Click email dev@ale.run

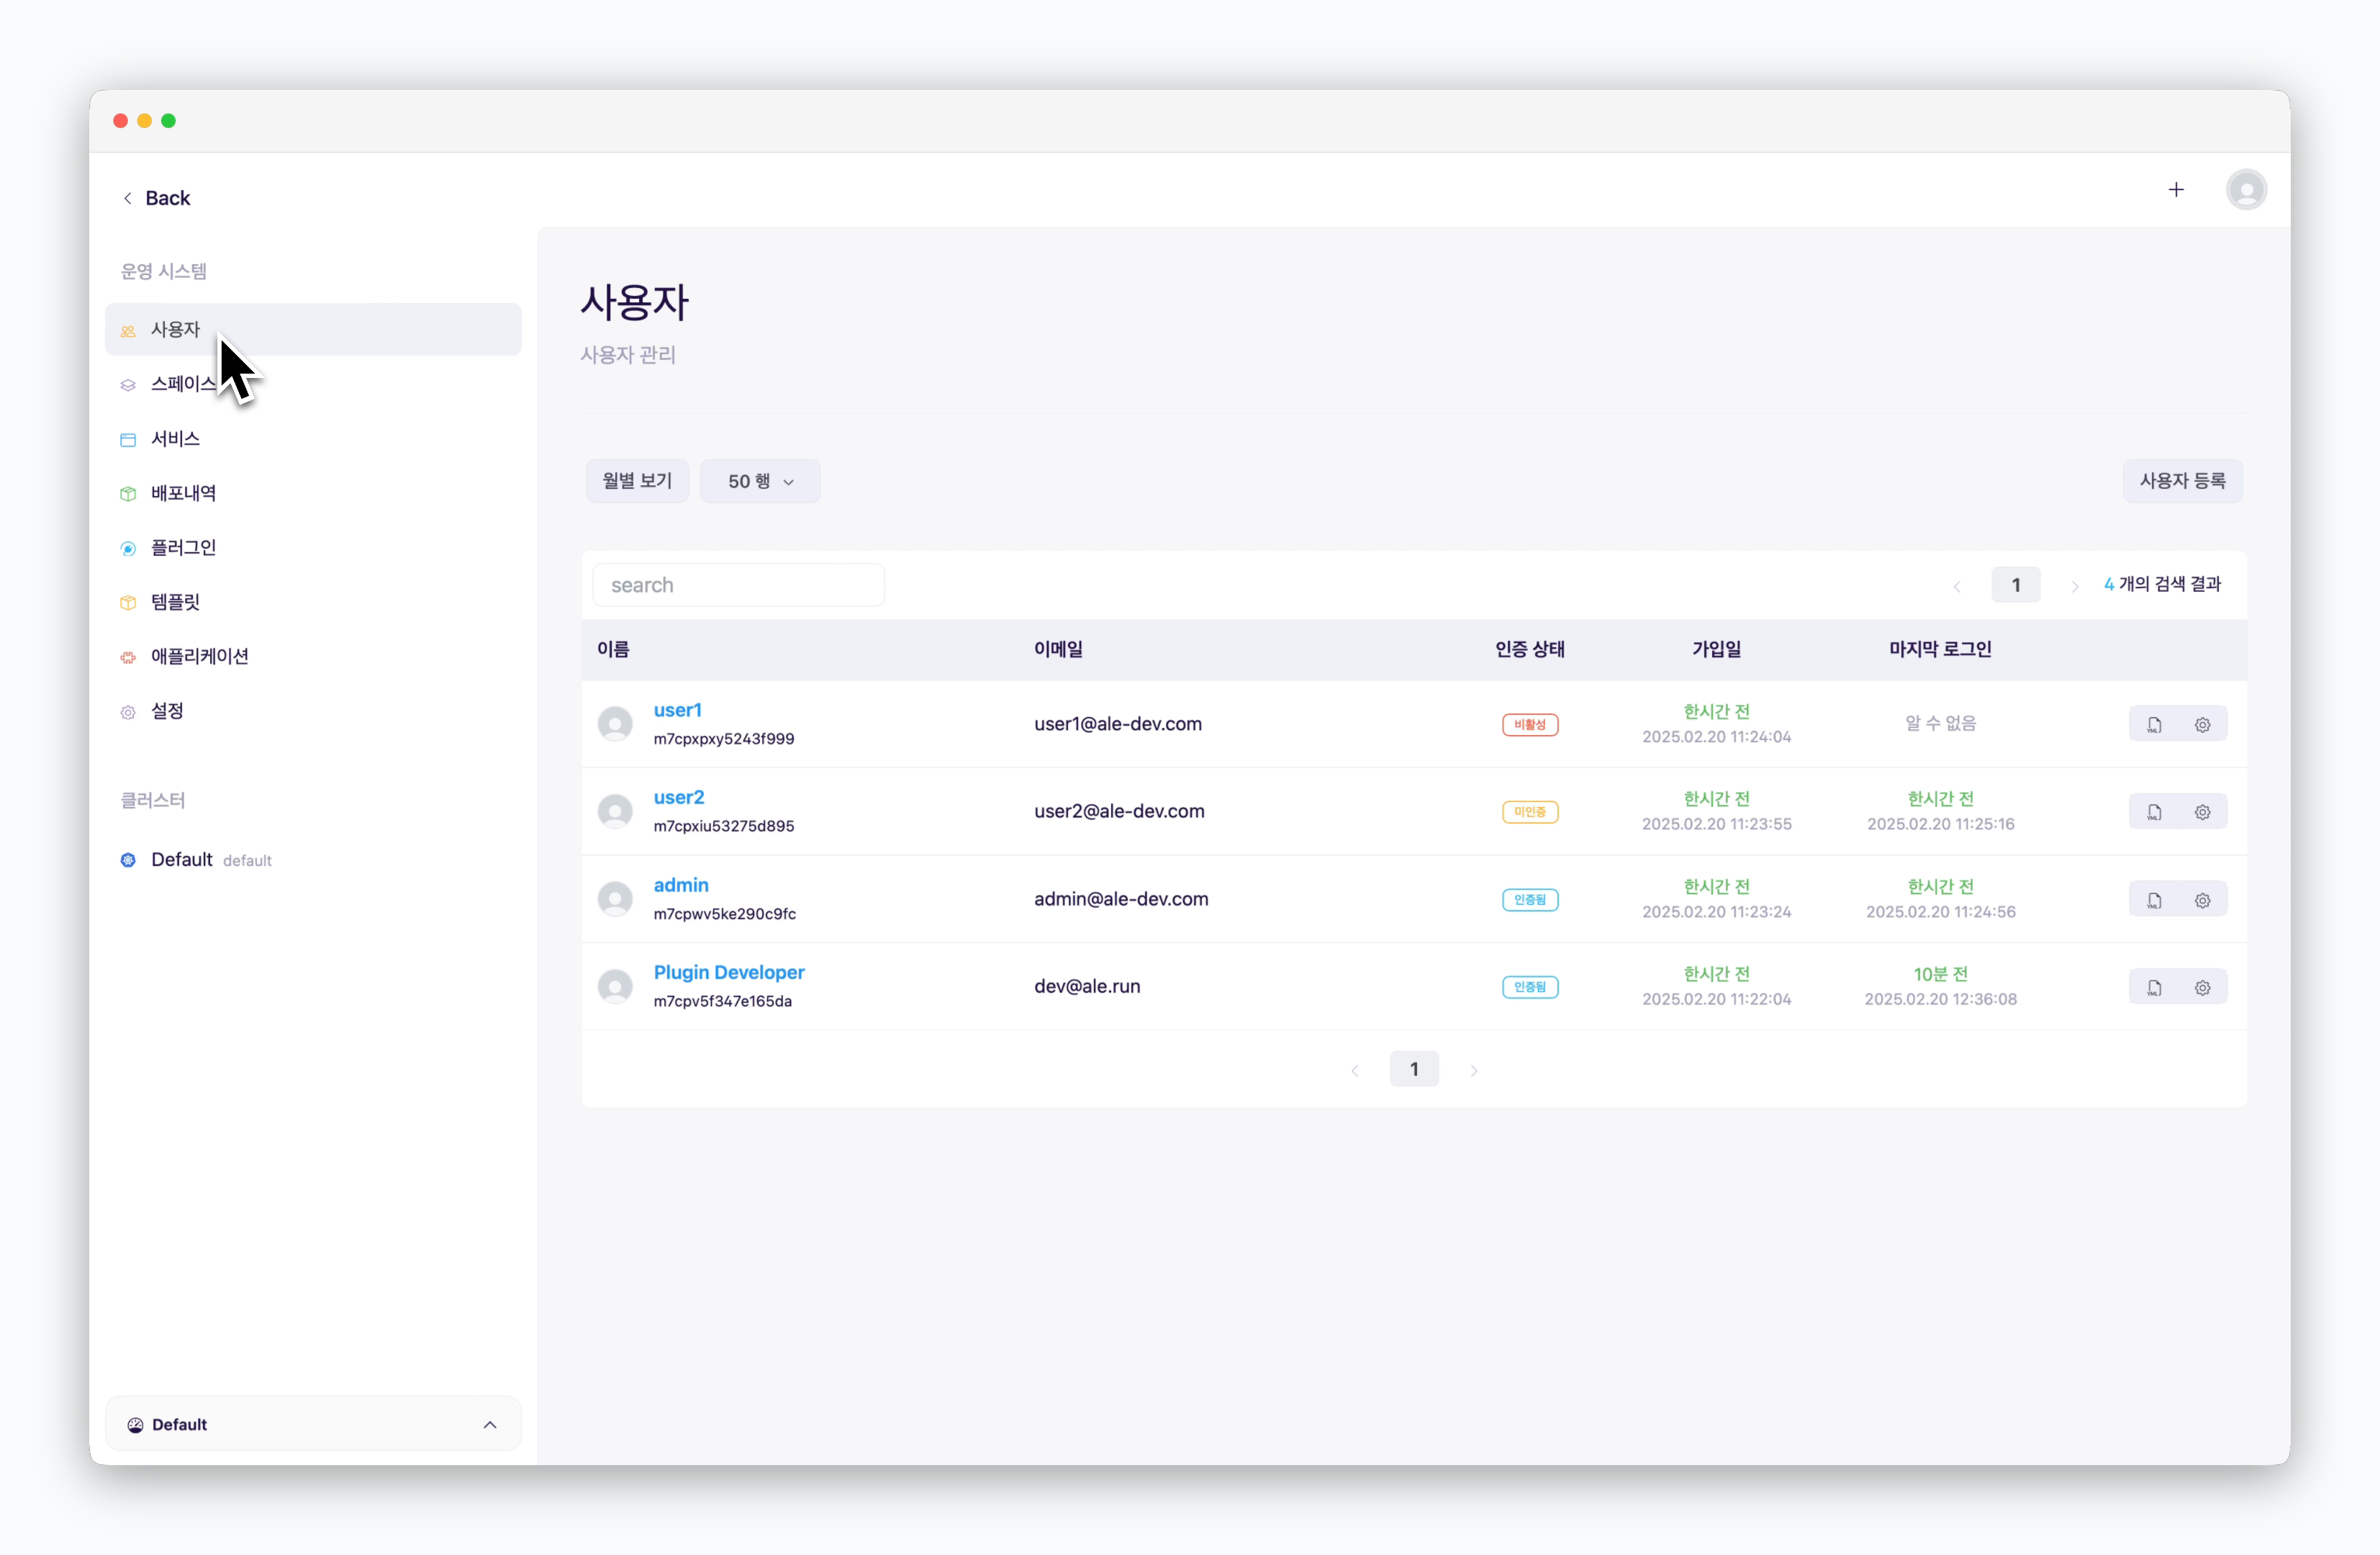1087,986
